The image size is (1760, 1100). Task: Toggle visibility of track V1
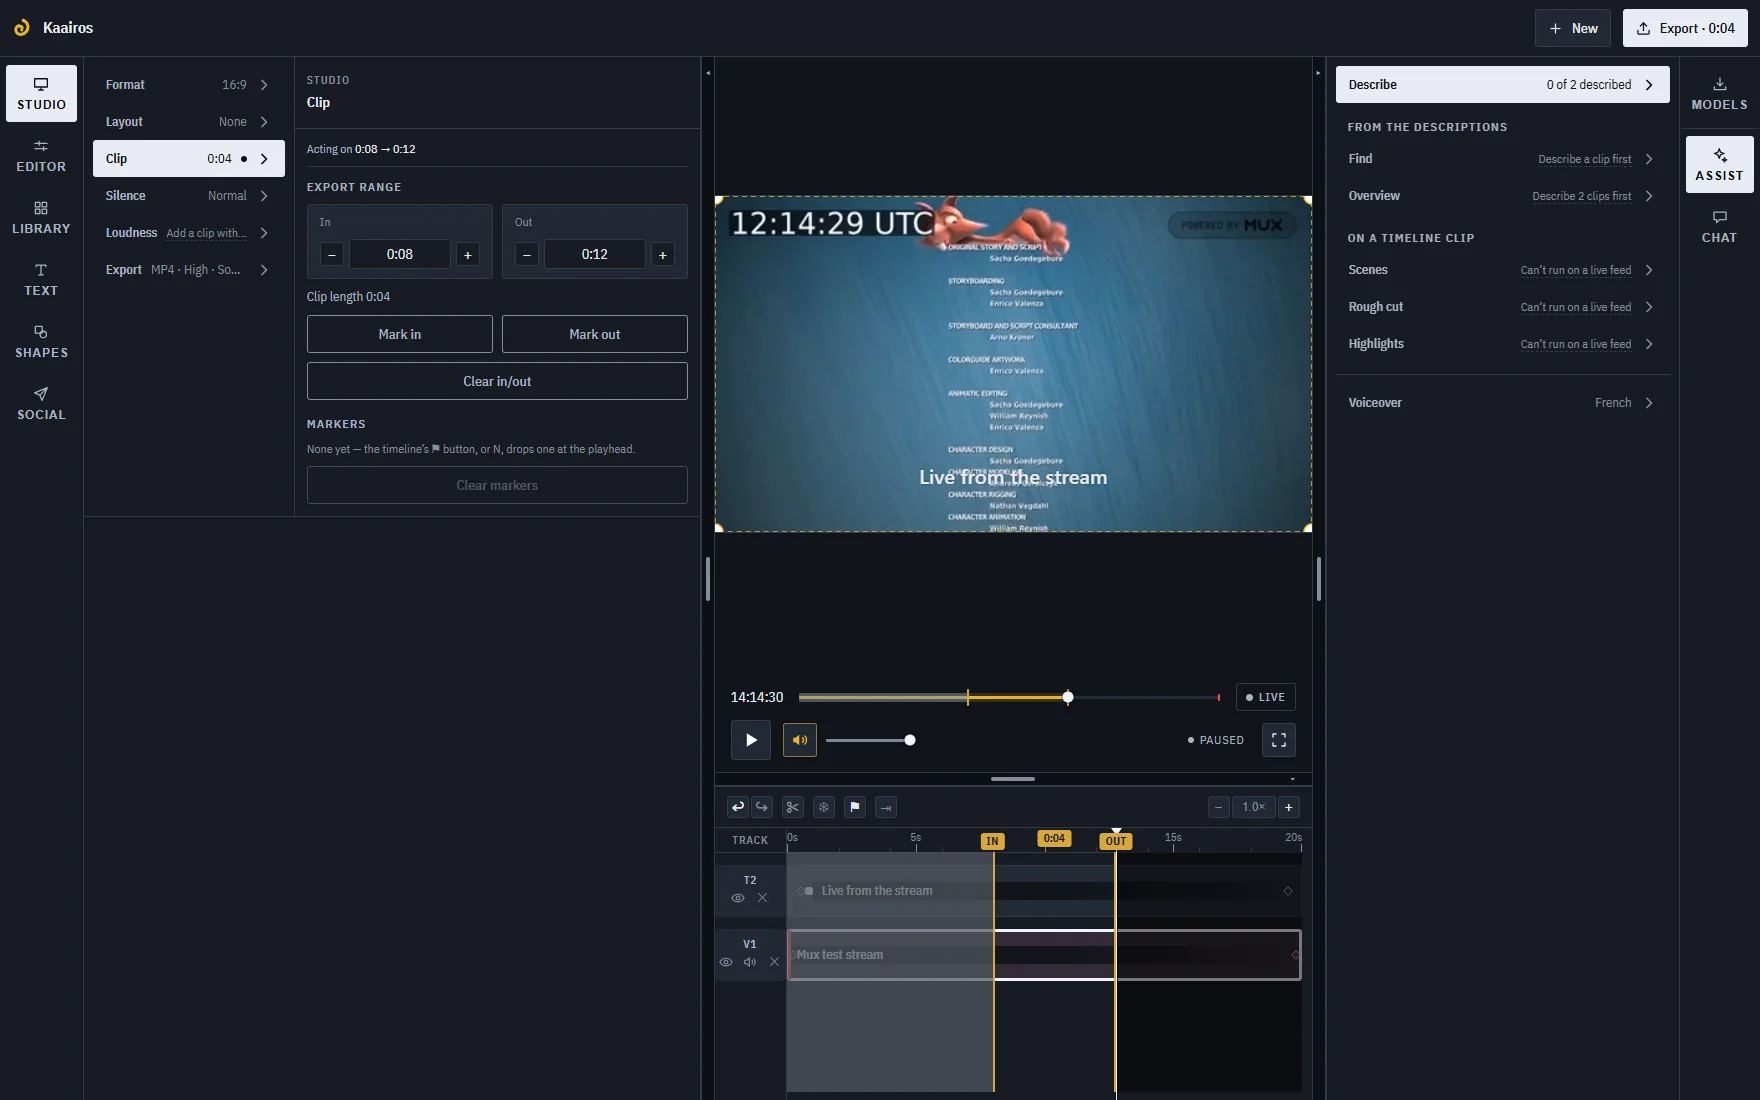tap(726, 962)
